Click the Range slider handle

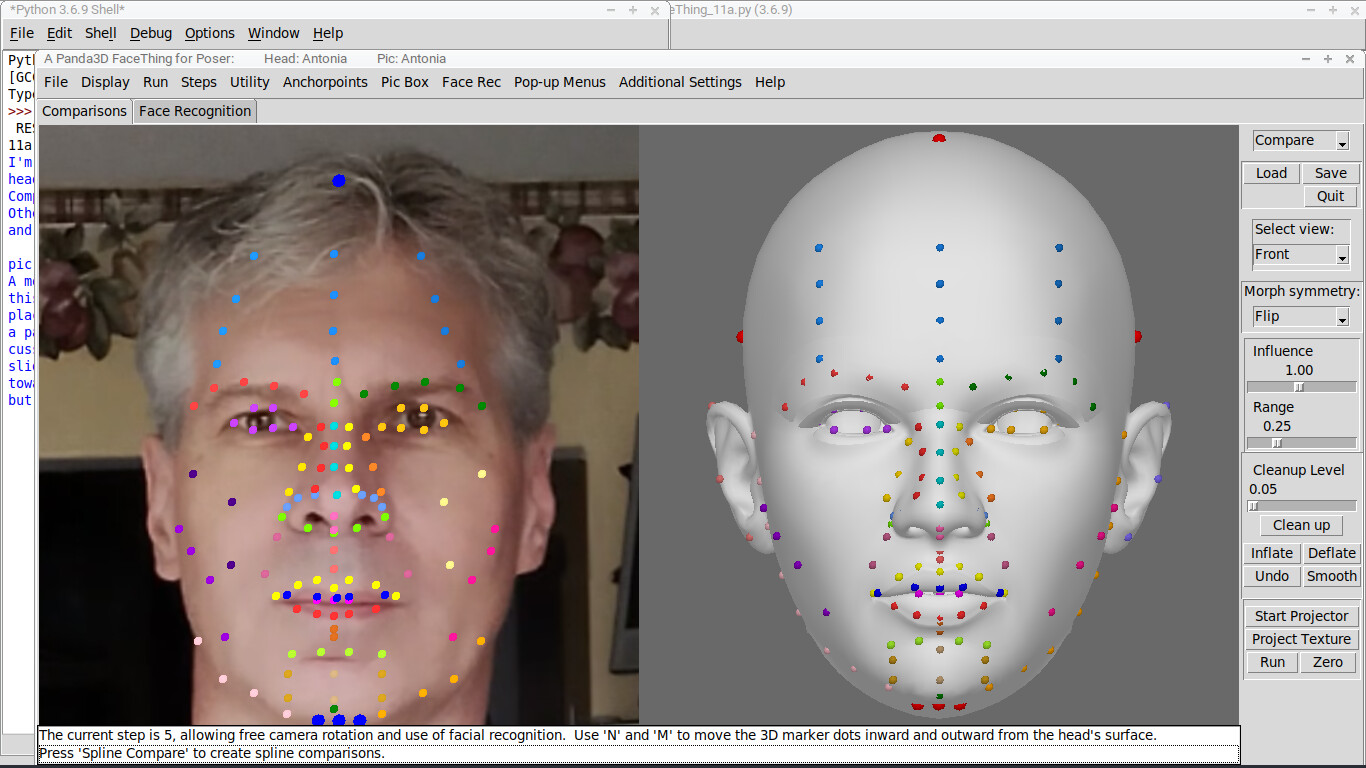[x=1276, y=443]
